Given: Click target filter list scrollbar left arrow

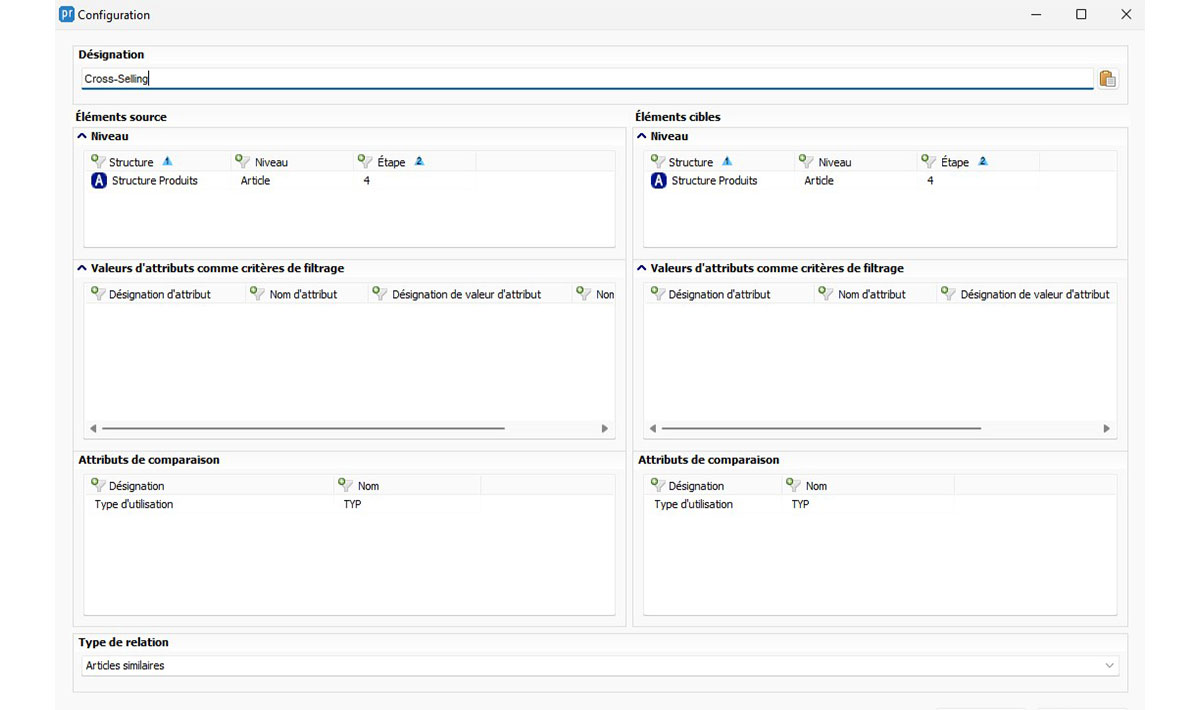Looking at the screenshot, I should (653, 428).
